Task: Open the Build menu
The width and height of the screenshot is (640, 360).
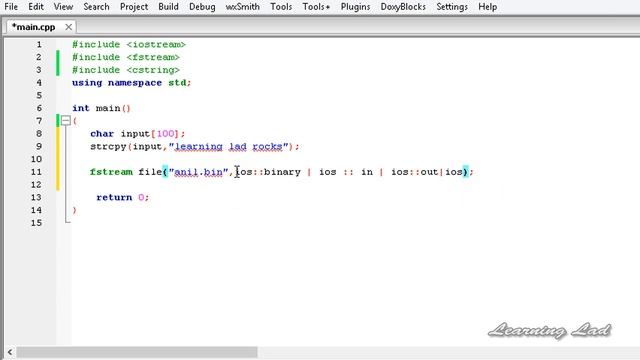Action: 168,7
